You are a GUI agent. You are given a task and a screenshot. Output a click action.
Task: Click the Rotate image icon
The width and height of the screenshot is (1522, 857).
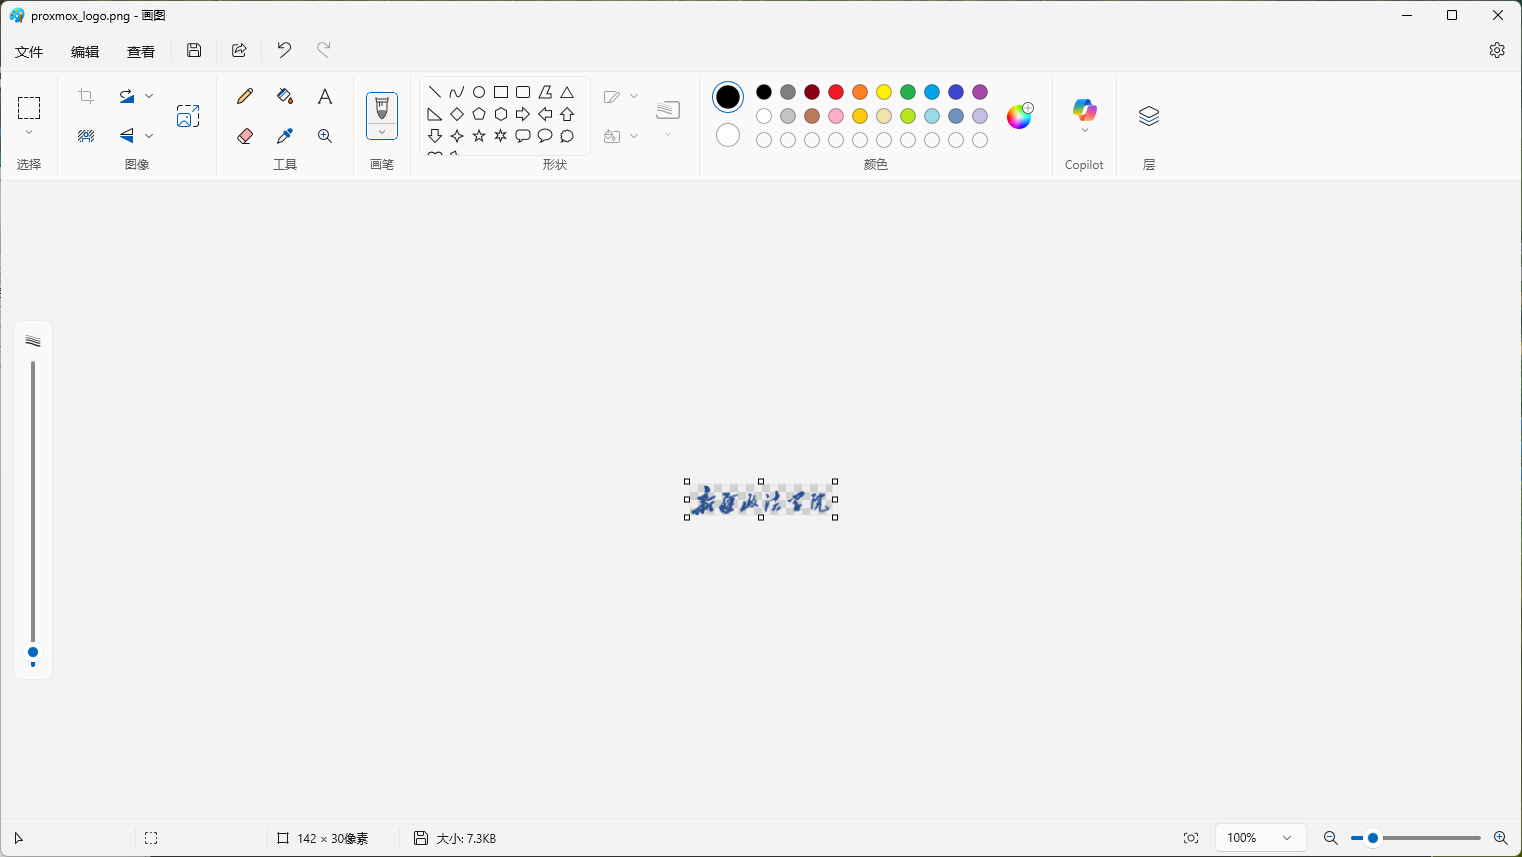(127, 96)
